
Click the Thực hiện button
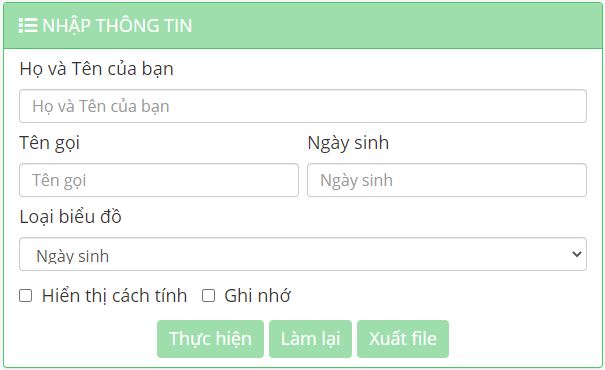point(210,339)
